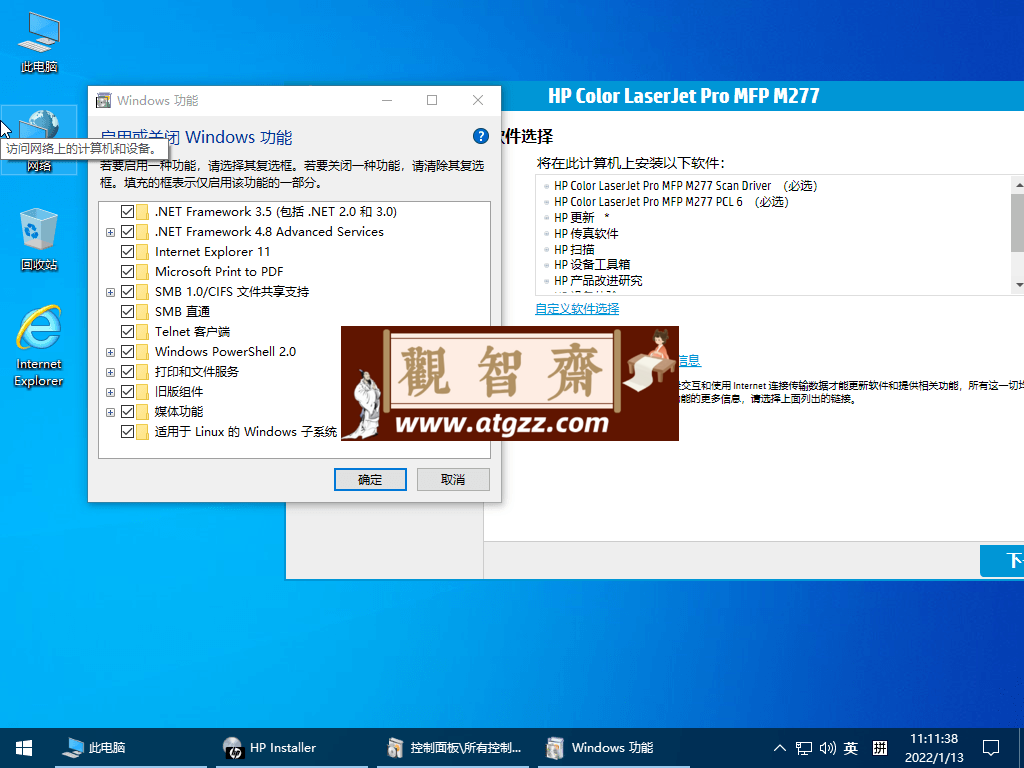Screen dimensions: 1024x768
Task: Toggle 媒体功能 checkbox
Action: click(x=127, y=411)
